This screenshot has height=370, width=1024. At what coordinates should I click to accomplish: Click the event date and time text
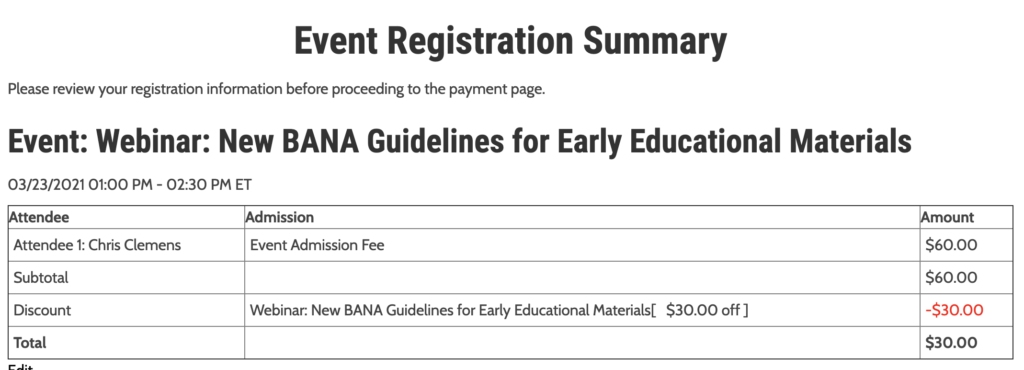pos(129,185)
